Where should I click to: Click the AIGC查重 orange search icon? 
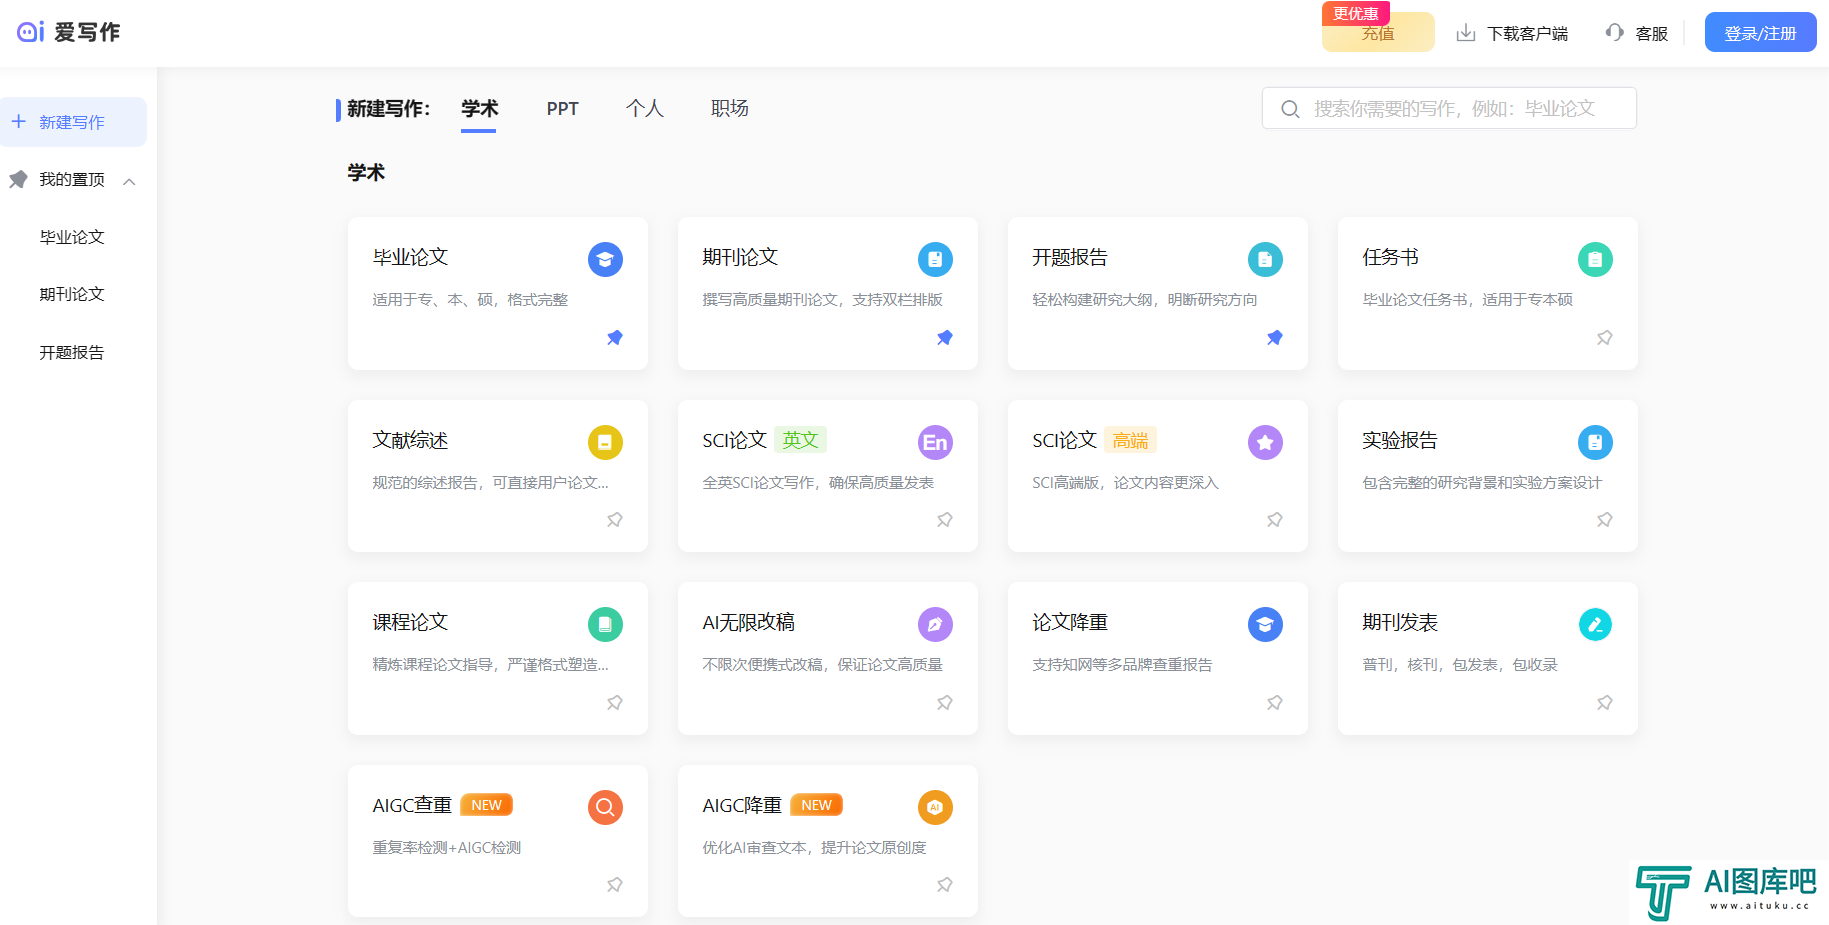pos(605,807)
